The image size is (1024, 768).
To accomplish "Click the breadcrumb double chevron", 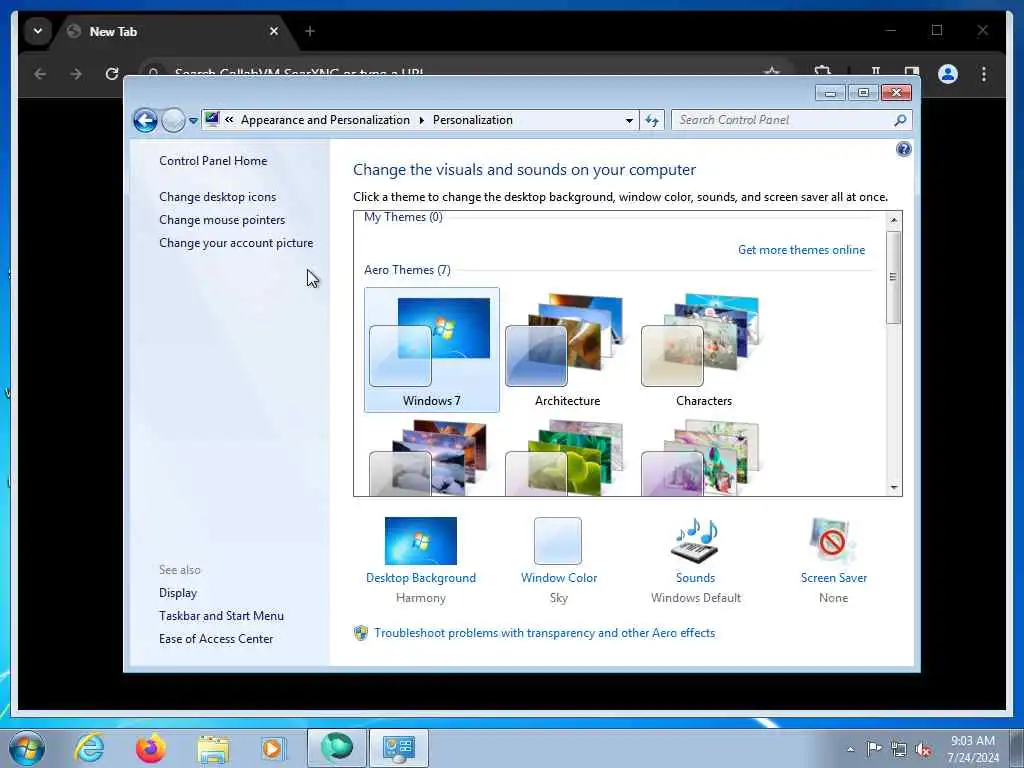I will (x=229, y=120).
